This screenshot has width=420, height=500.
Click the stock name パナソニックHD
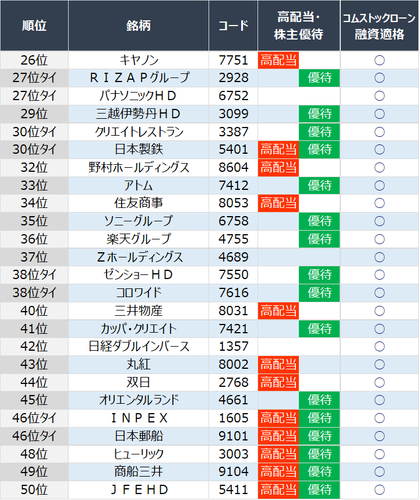pos(138,96)
